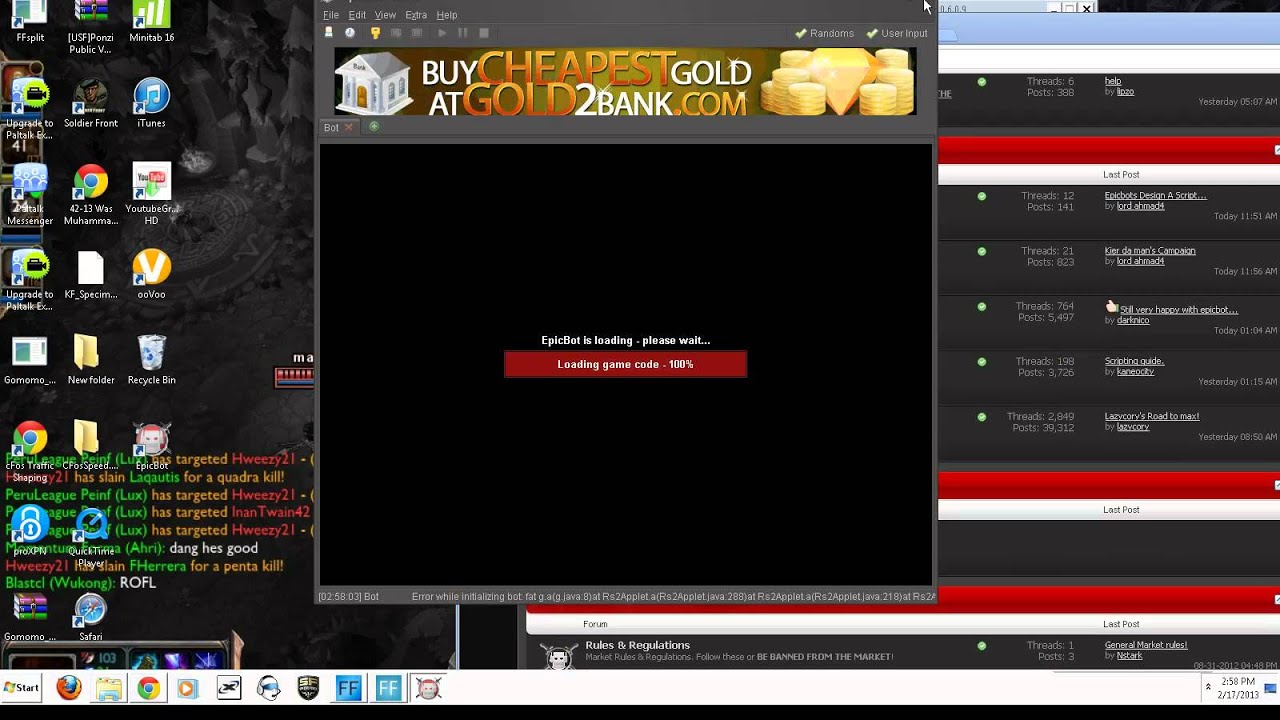This screenshot has height=720, width=1280.
Task: Open 'Lazycory's Road to max!' forum link
Action: click(1152, 415)
